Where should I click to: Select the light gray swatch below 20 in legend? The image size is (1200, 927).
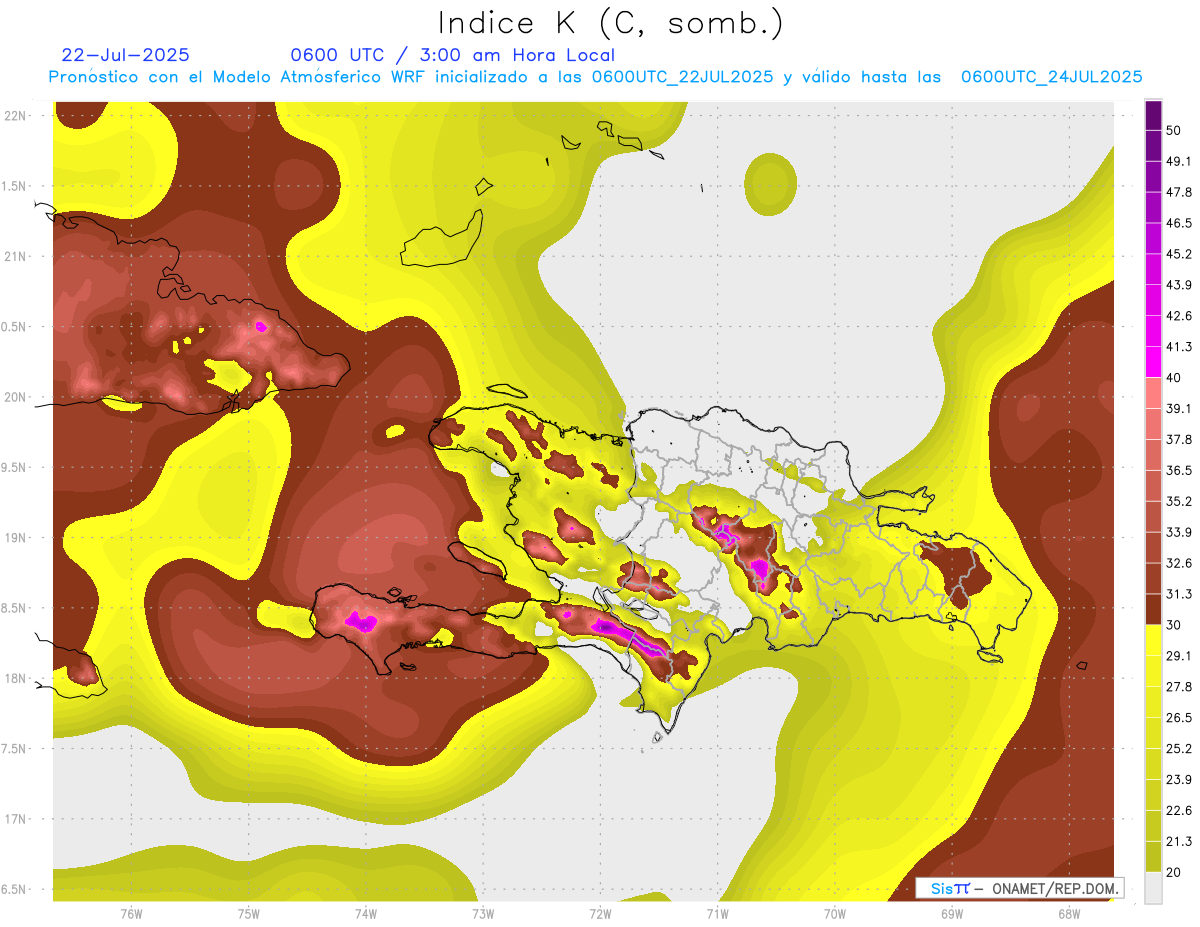pos(1153,887)
